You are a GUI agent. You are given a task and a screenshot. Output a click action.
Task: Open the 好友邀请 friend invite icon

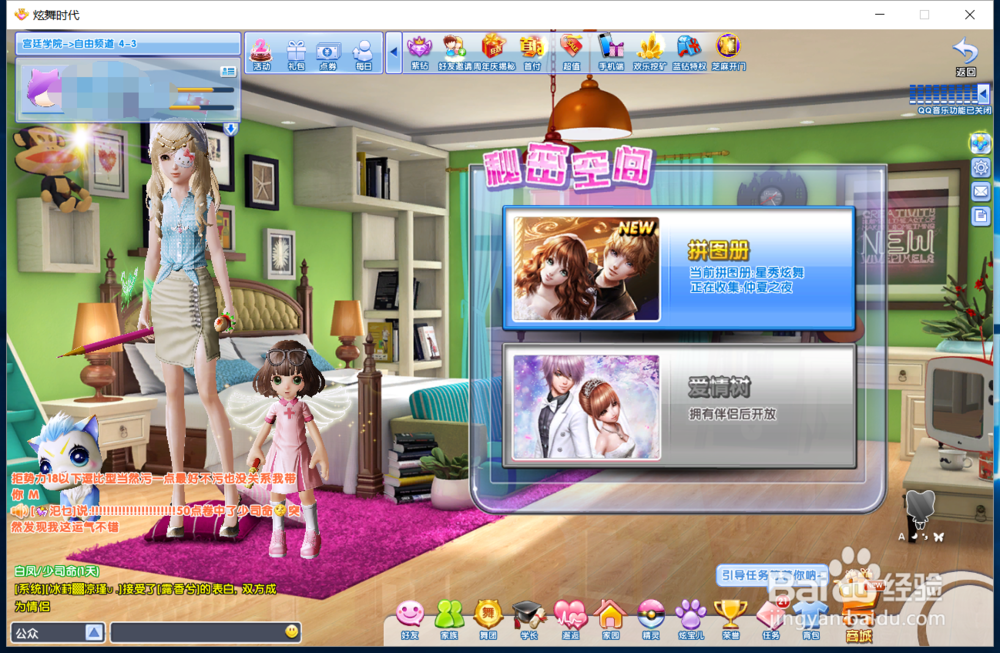[x=455, y=53]
